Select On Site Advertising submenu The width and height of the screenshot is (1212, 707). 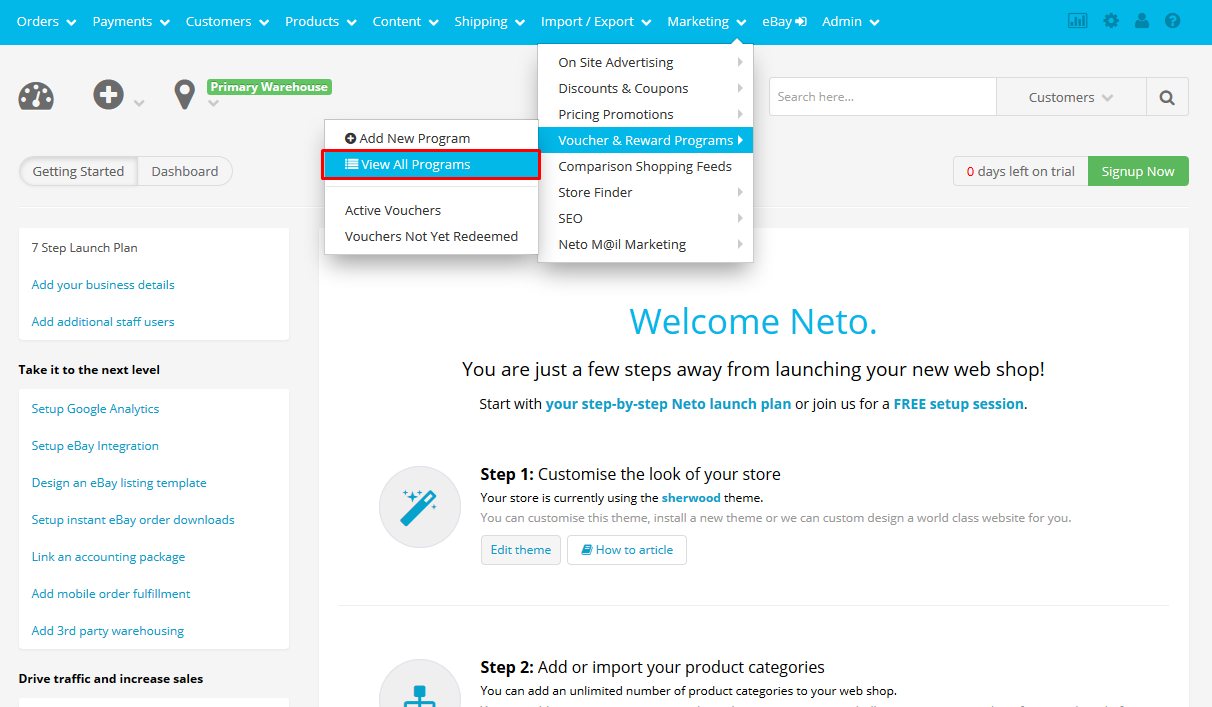pos(646,62)
